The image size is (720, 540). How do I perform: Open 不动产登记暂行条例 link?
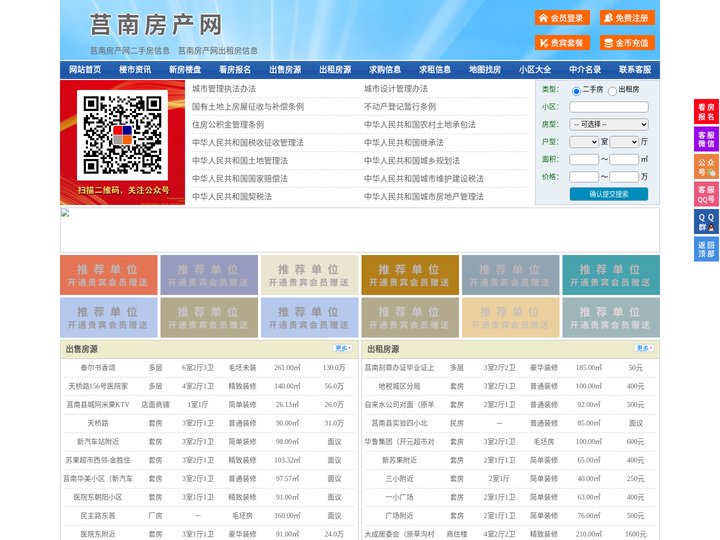400,107
